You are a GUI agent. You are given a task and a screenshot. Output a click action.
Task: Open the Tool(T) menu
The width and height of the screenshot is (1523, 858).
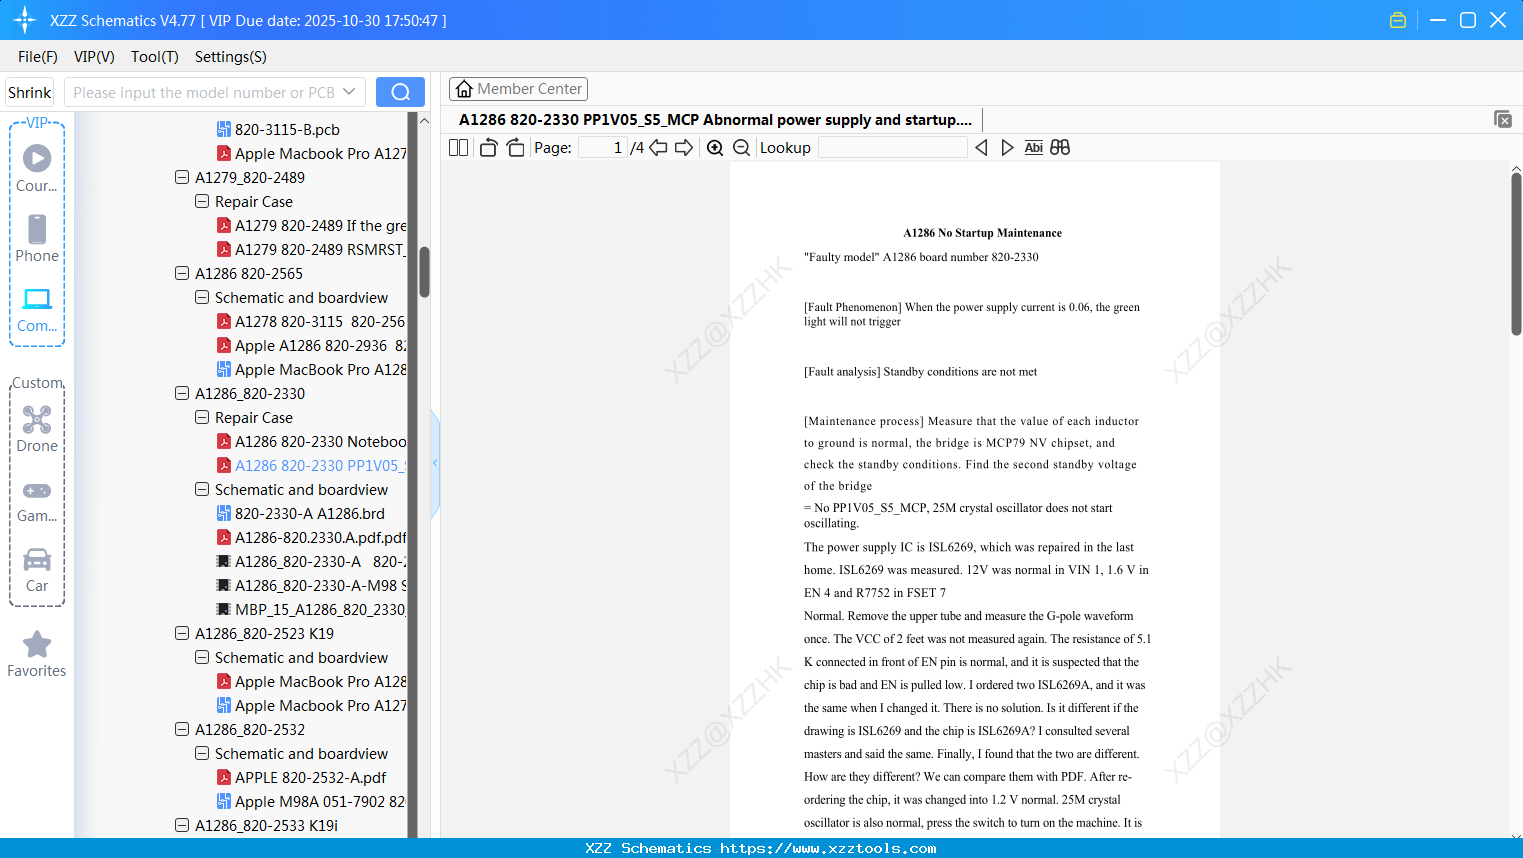pyautogui.click(x=155, y=57)
